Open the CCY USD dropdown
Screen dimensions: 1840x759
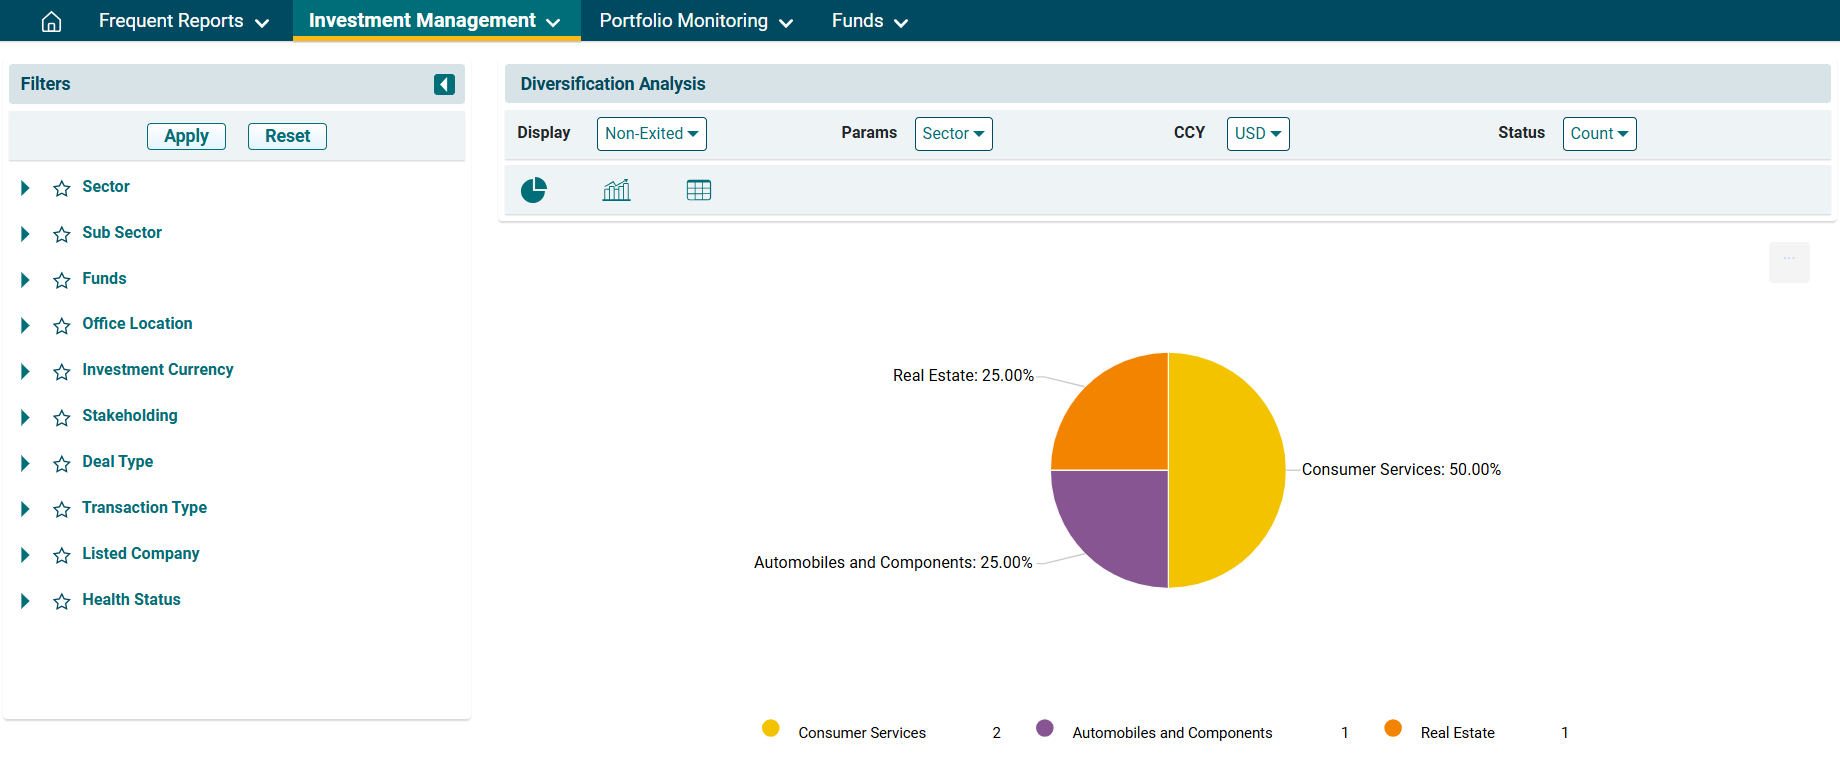1257,134
